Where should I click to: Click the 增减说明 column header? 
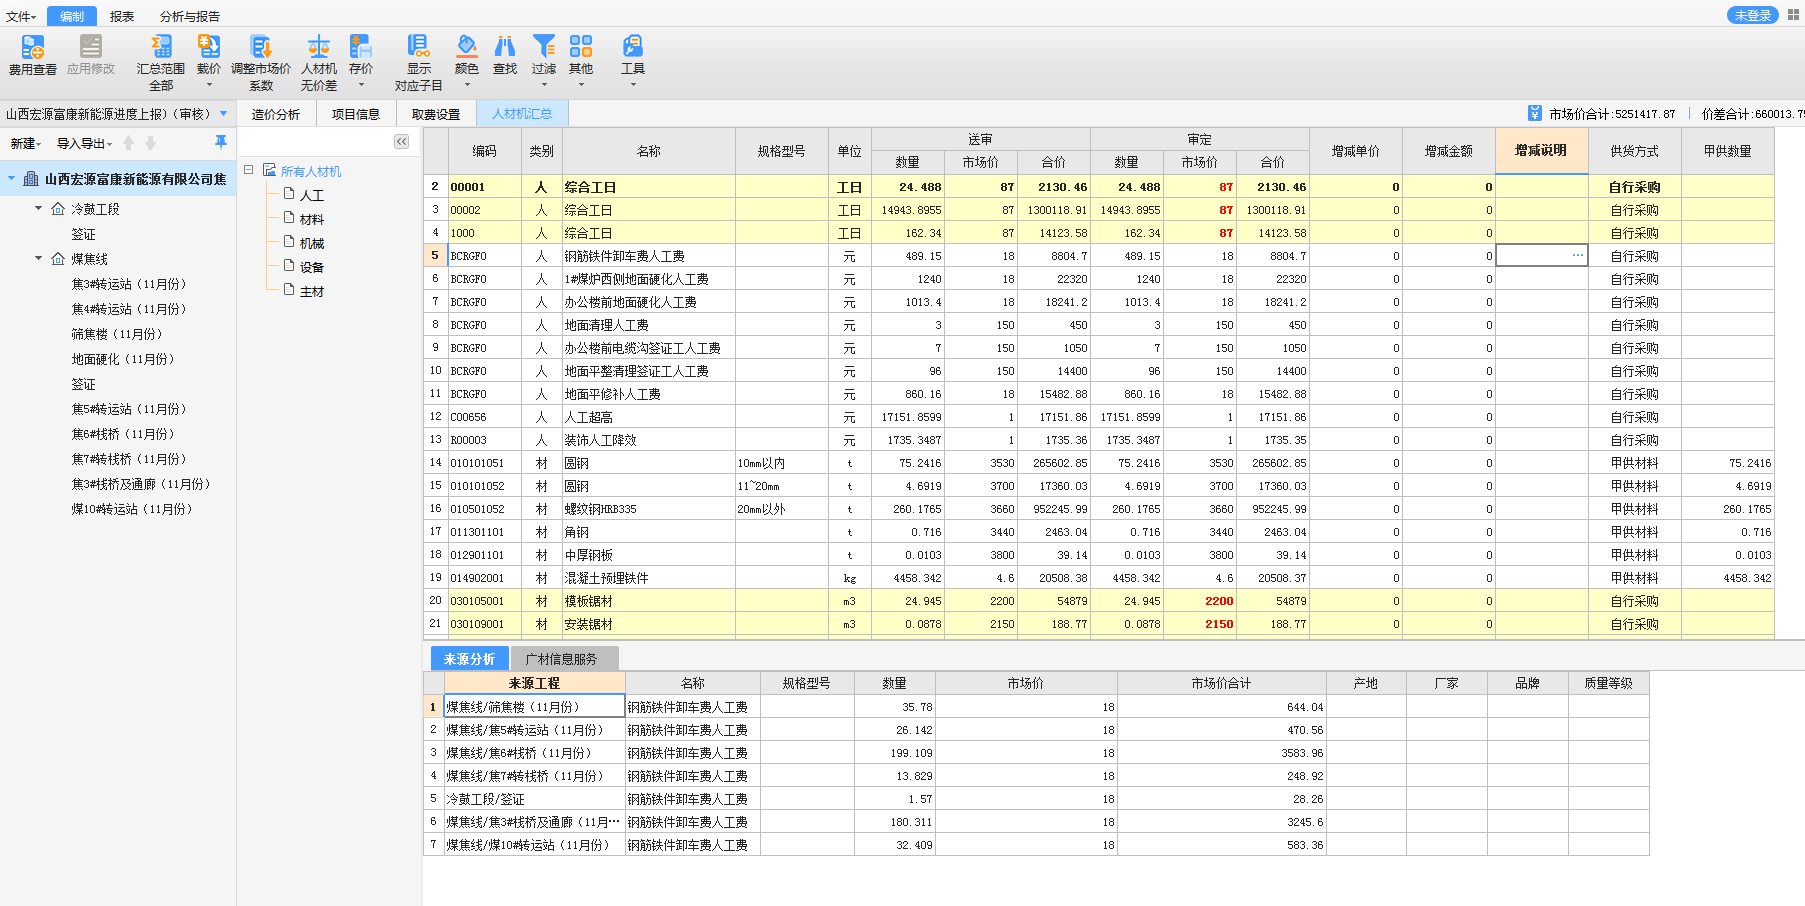[1541, 151]
